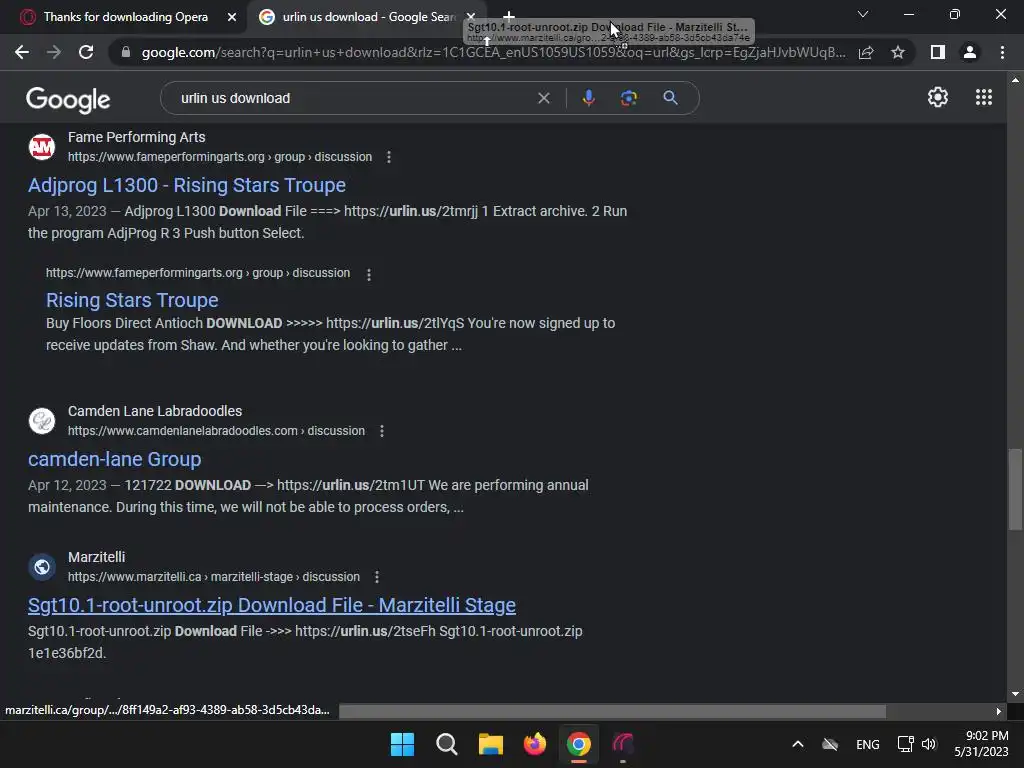Show hidden system tray icons
1024x768 pixels.
798,744
